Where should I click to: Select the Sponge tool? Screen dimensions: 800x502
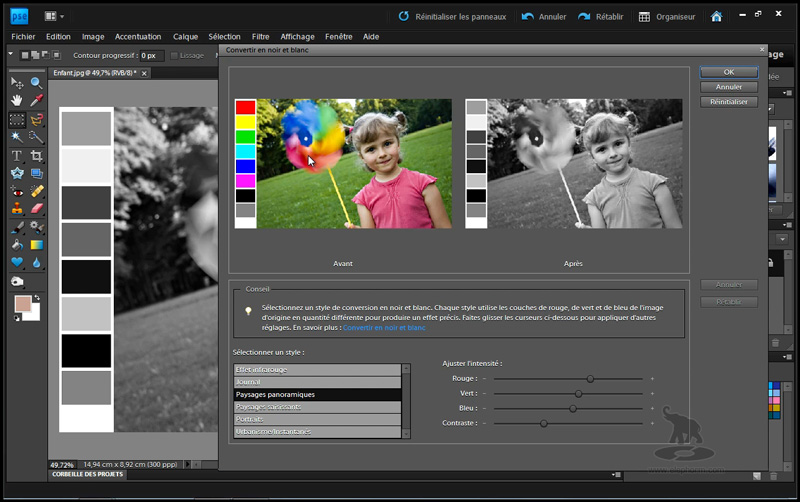coord(17,281)
